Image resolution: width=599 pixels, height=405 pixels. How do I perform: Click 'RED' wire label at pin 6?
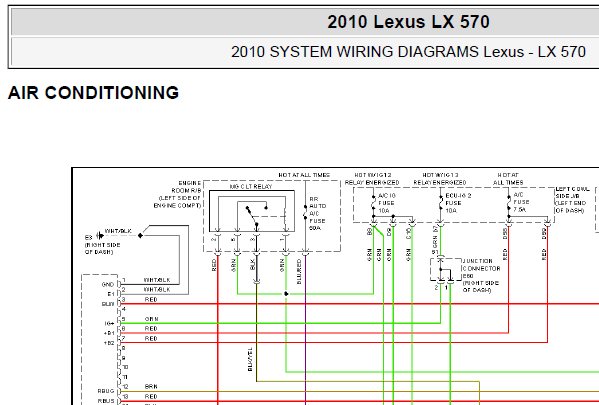tap(151, 329)
